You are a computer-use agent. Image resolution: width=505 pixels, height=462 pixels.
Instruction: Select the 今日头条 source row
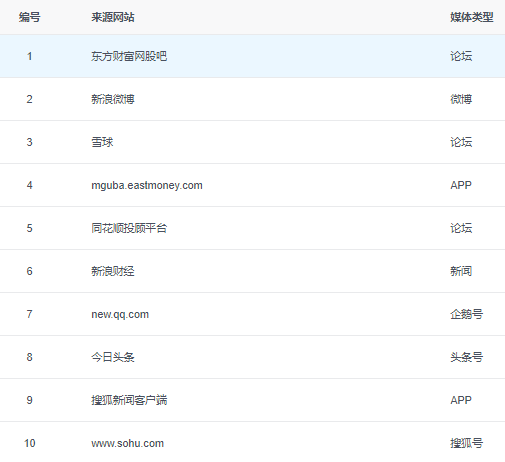(x=252, y=357)
